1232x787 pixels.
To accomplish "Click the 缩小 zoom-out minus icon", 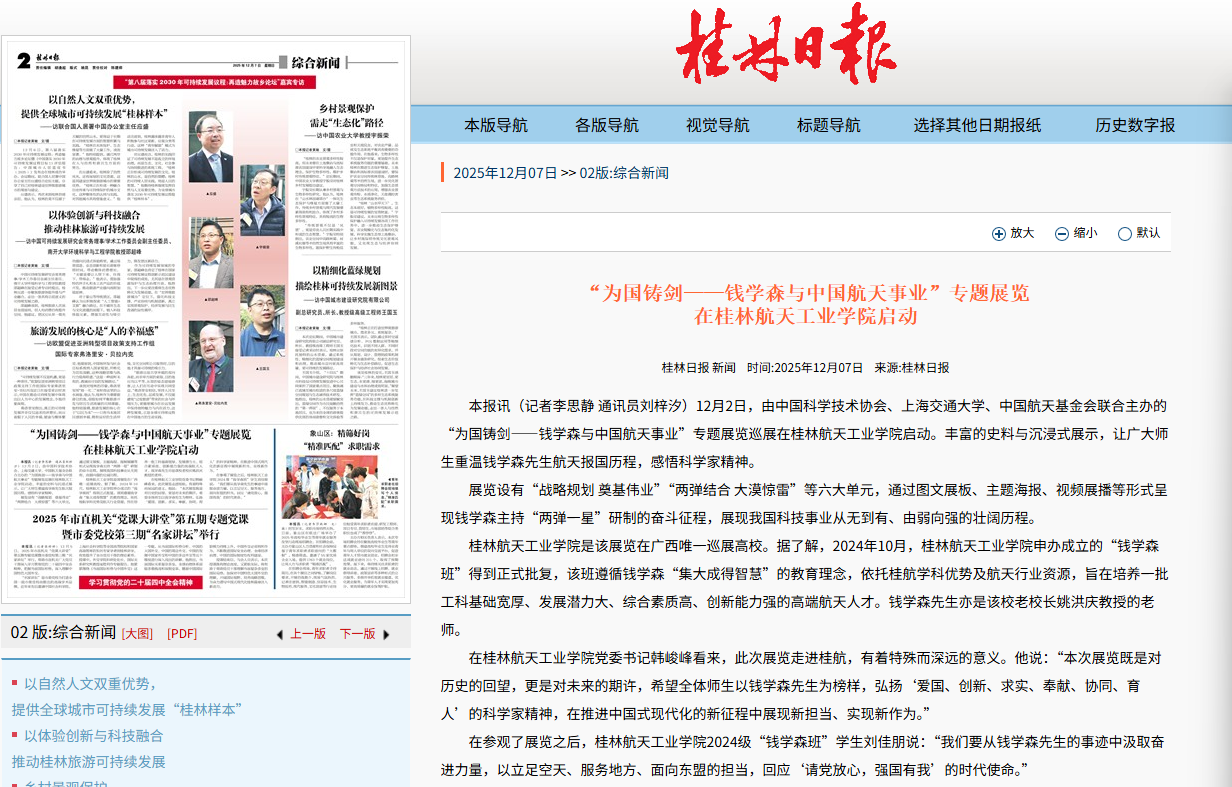I will tap(1062, 234).
